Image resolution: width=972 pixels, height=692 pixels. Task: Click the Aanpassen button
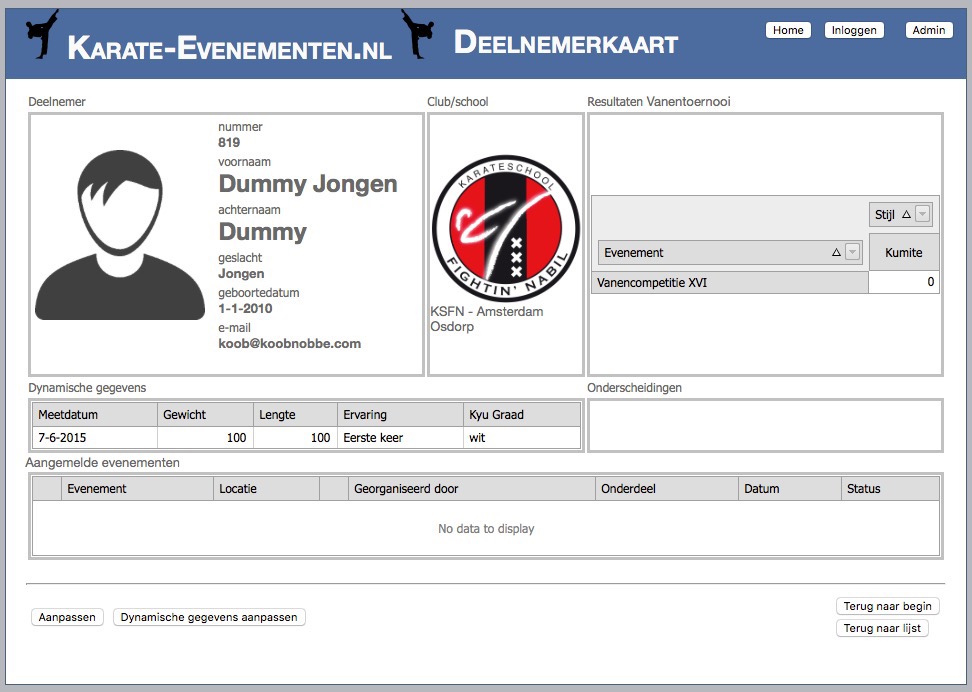(67, 617)
